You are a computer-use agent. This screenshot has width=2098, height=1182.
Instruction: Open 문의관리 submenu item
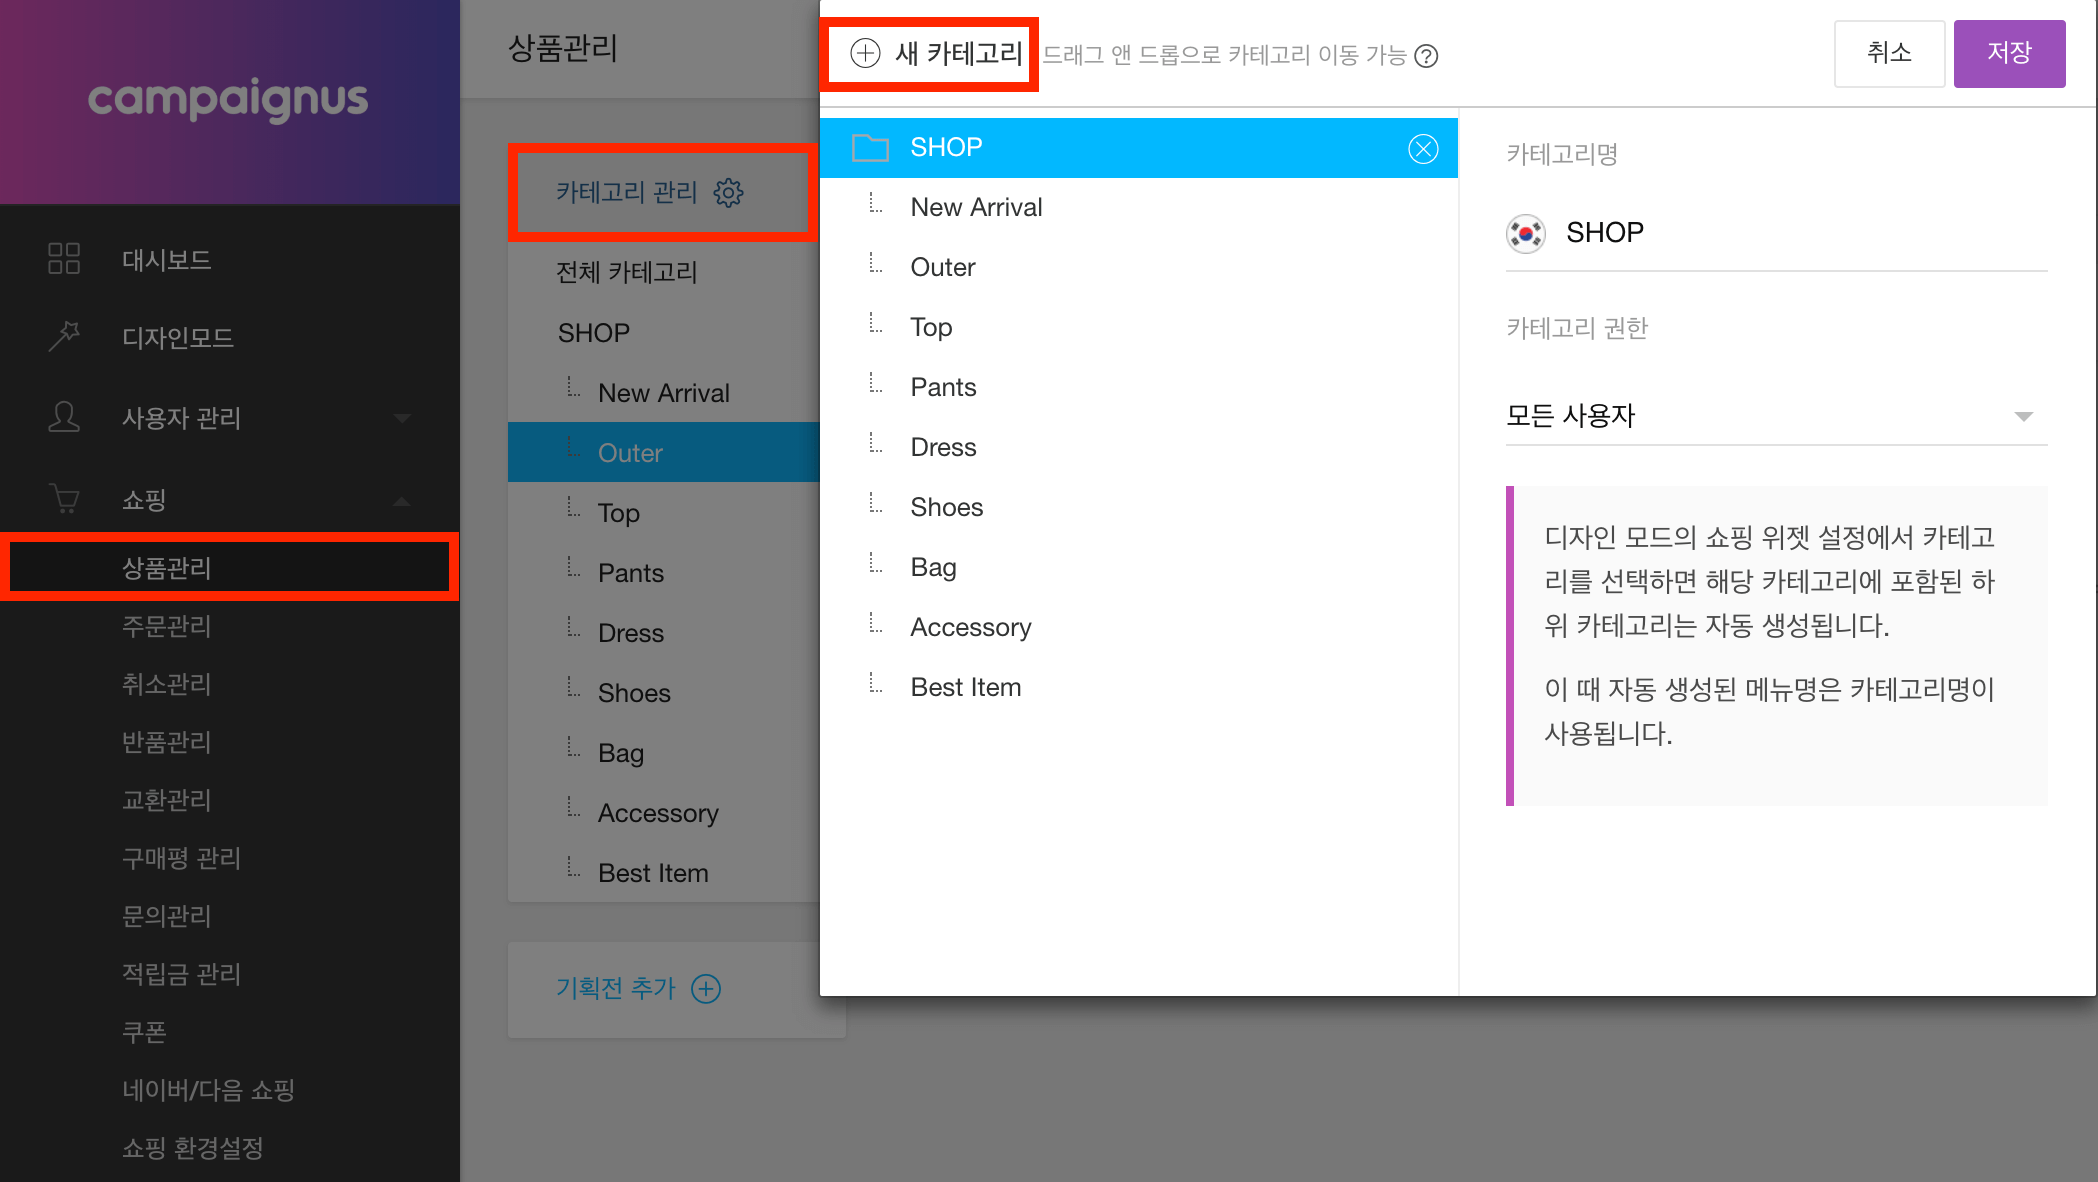tap(167, 916)
